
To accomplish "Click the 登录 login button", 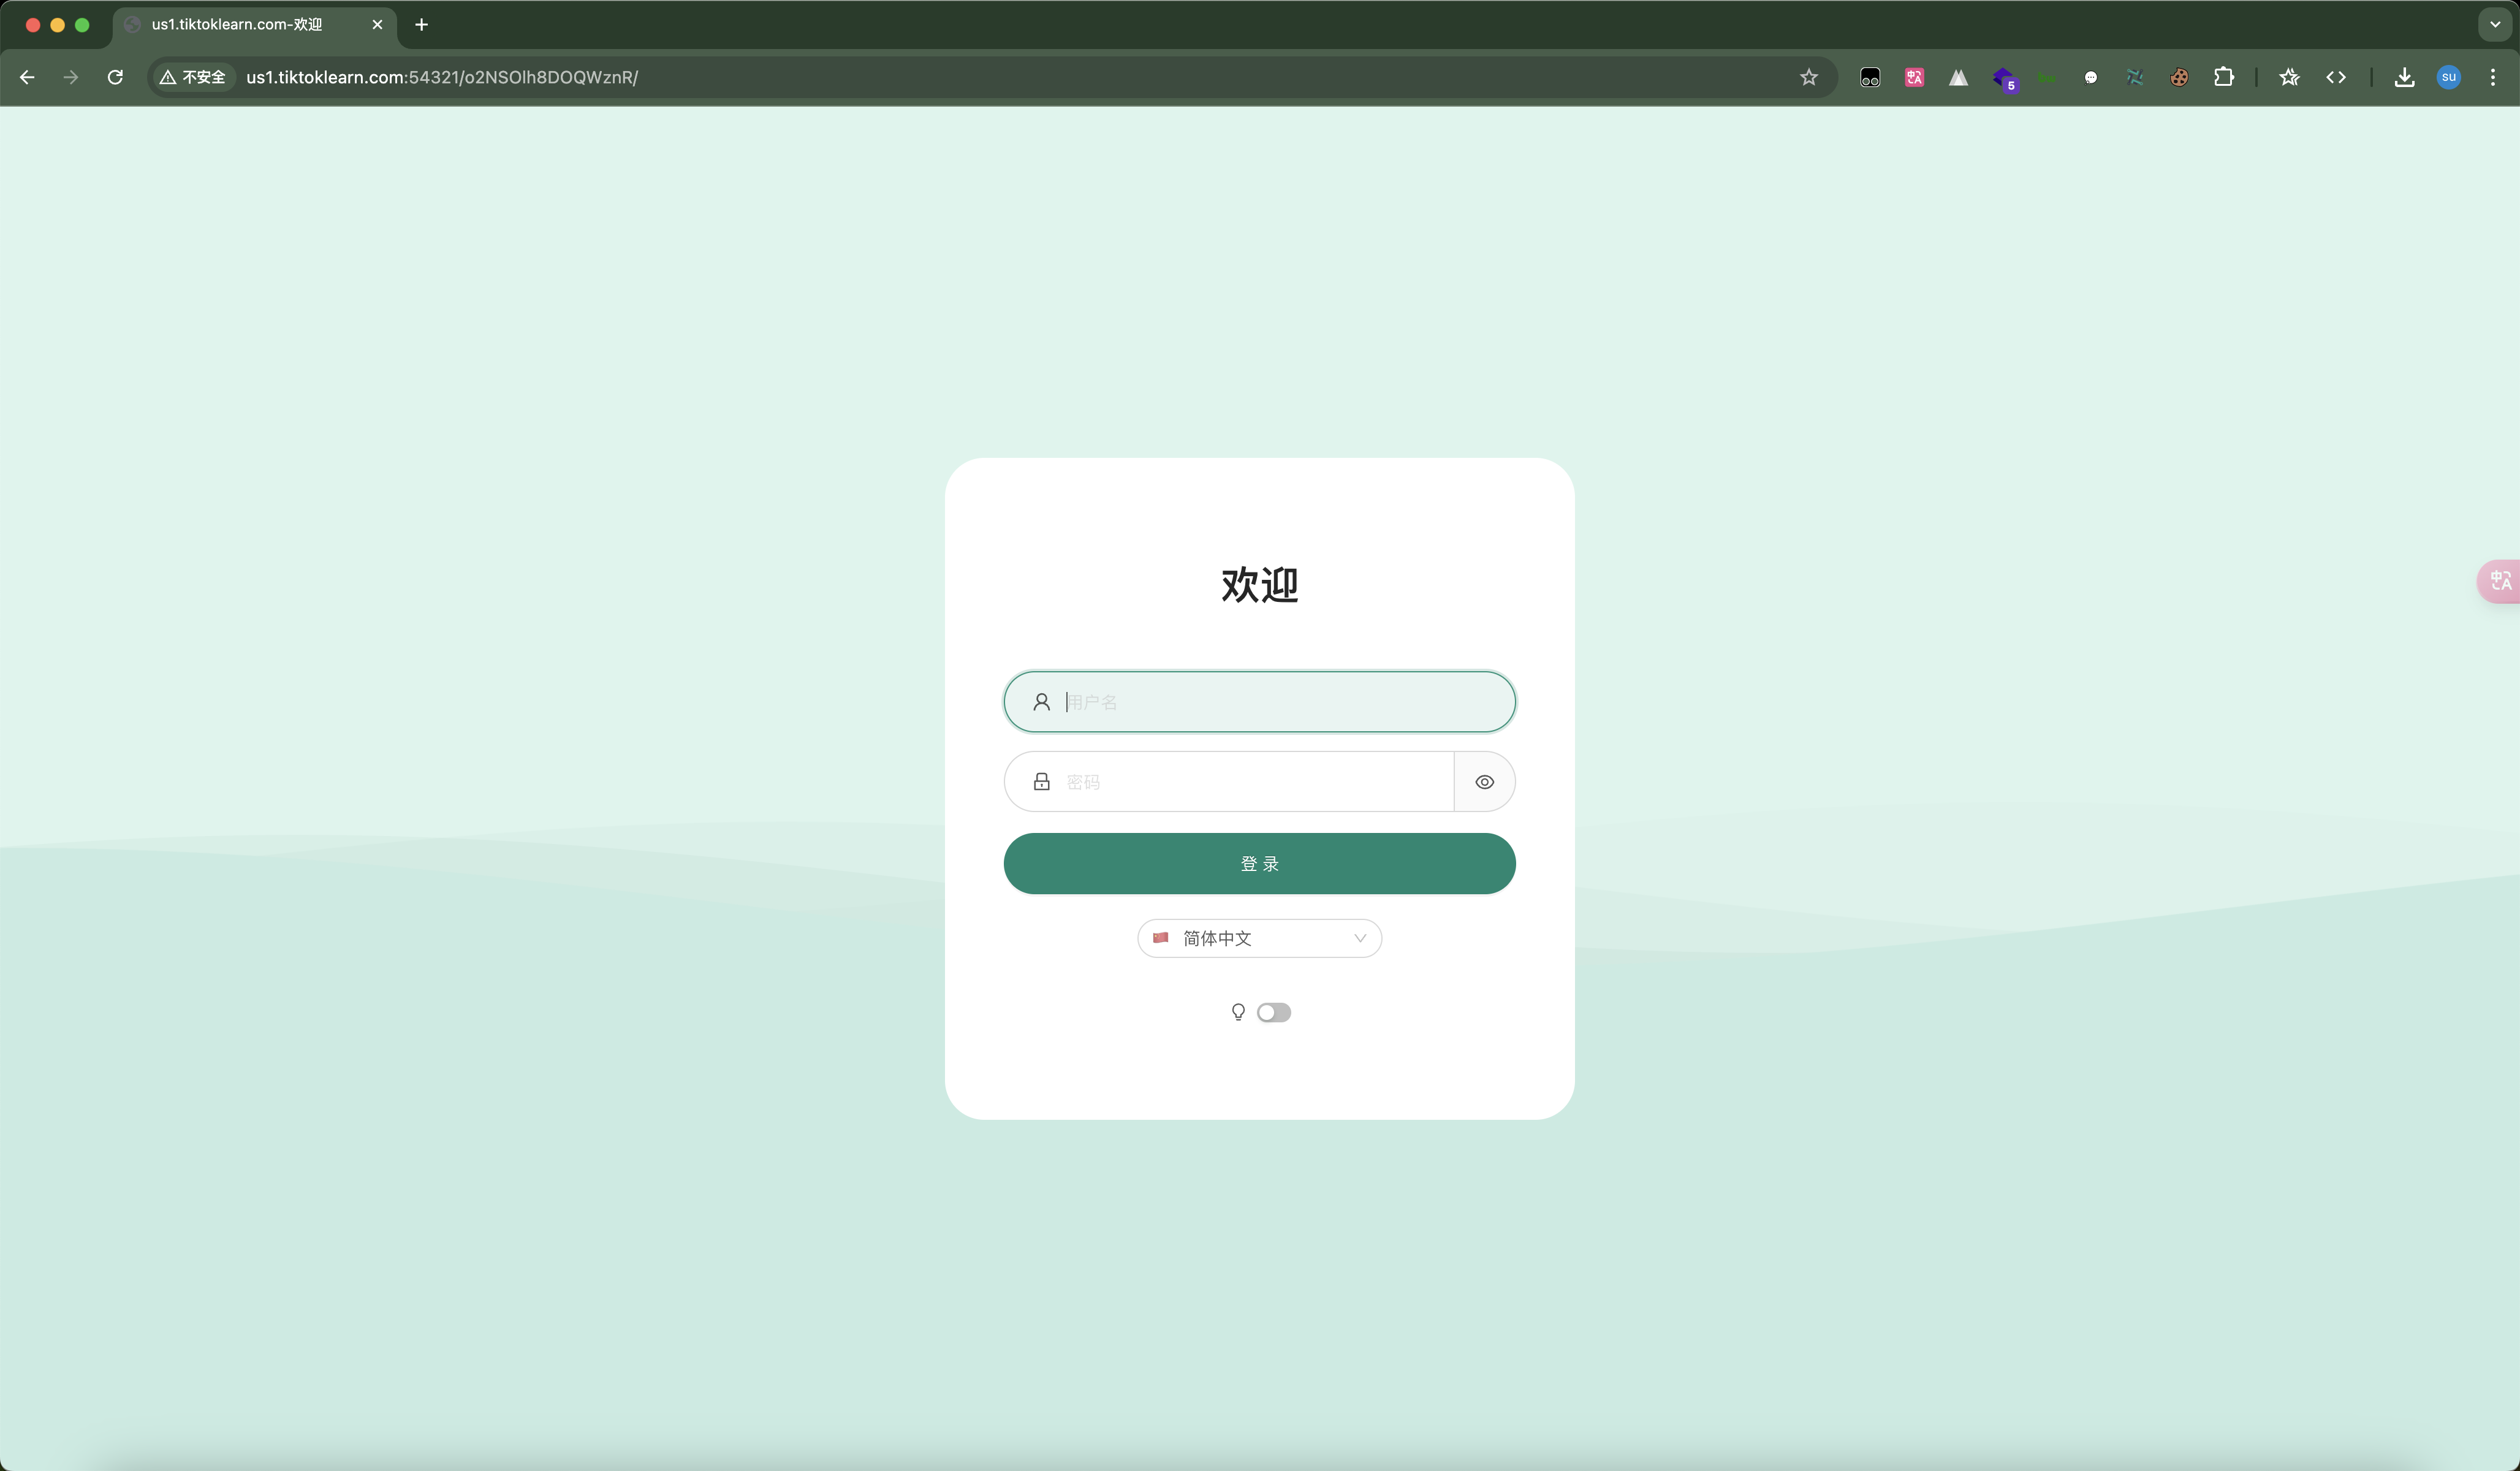I will (x=1259, y=863).
